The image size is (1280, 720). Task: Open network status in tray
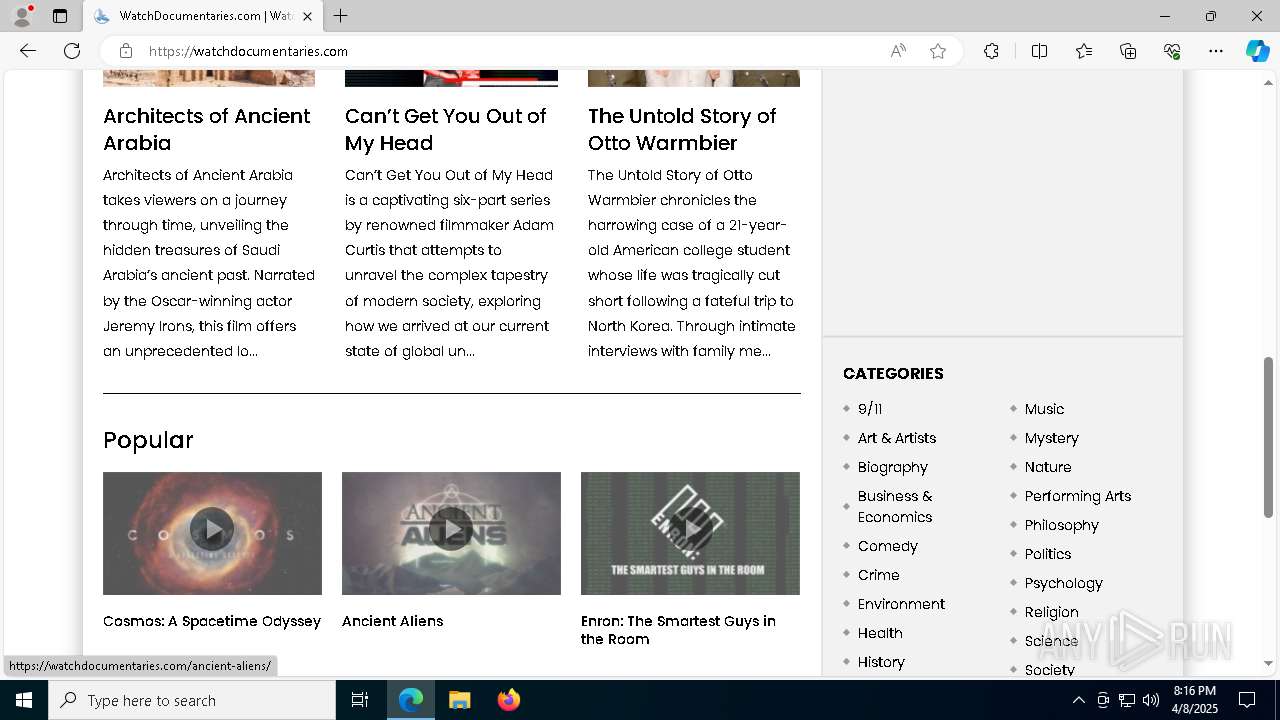(1127, 700)
